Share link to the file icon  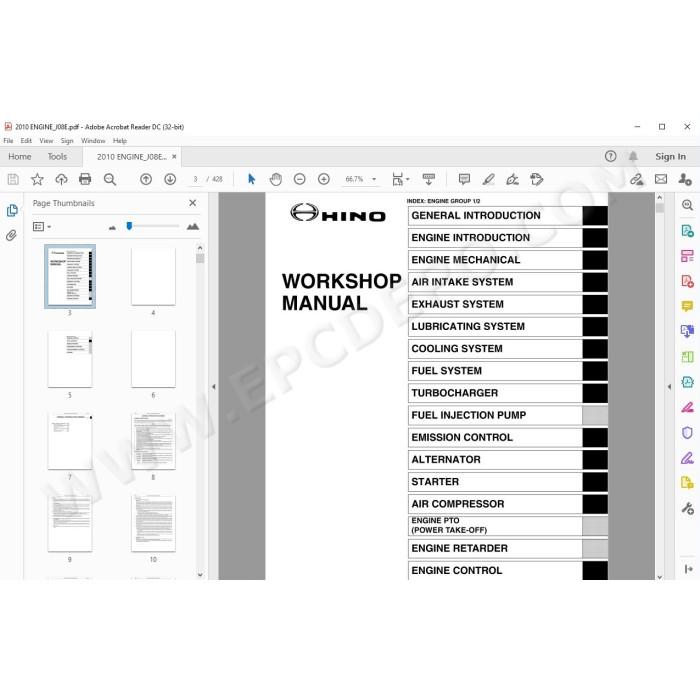637,179
